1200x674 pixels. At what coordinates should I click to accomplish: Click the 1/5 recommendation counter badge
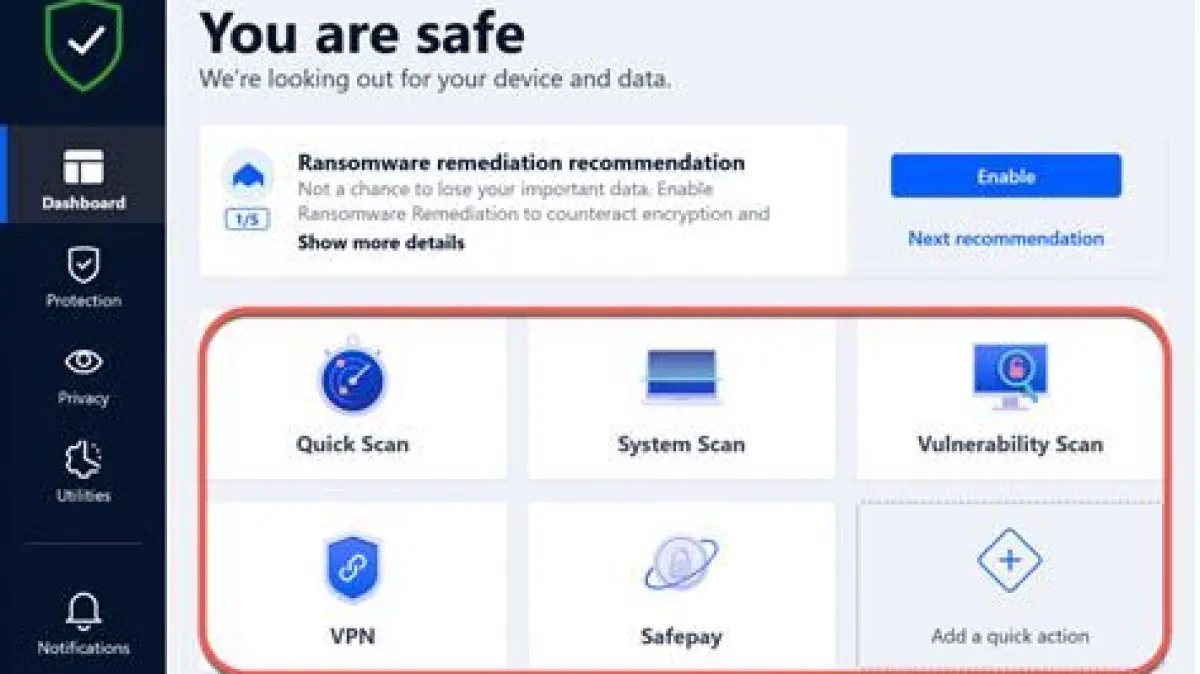point(246,221)
